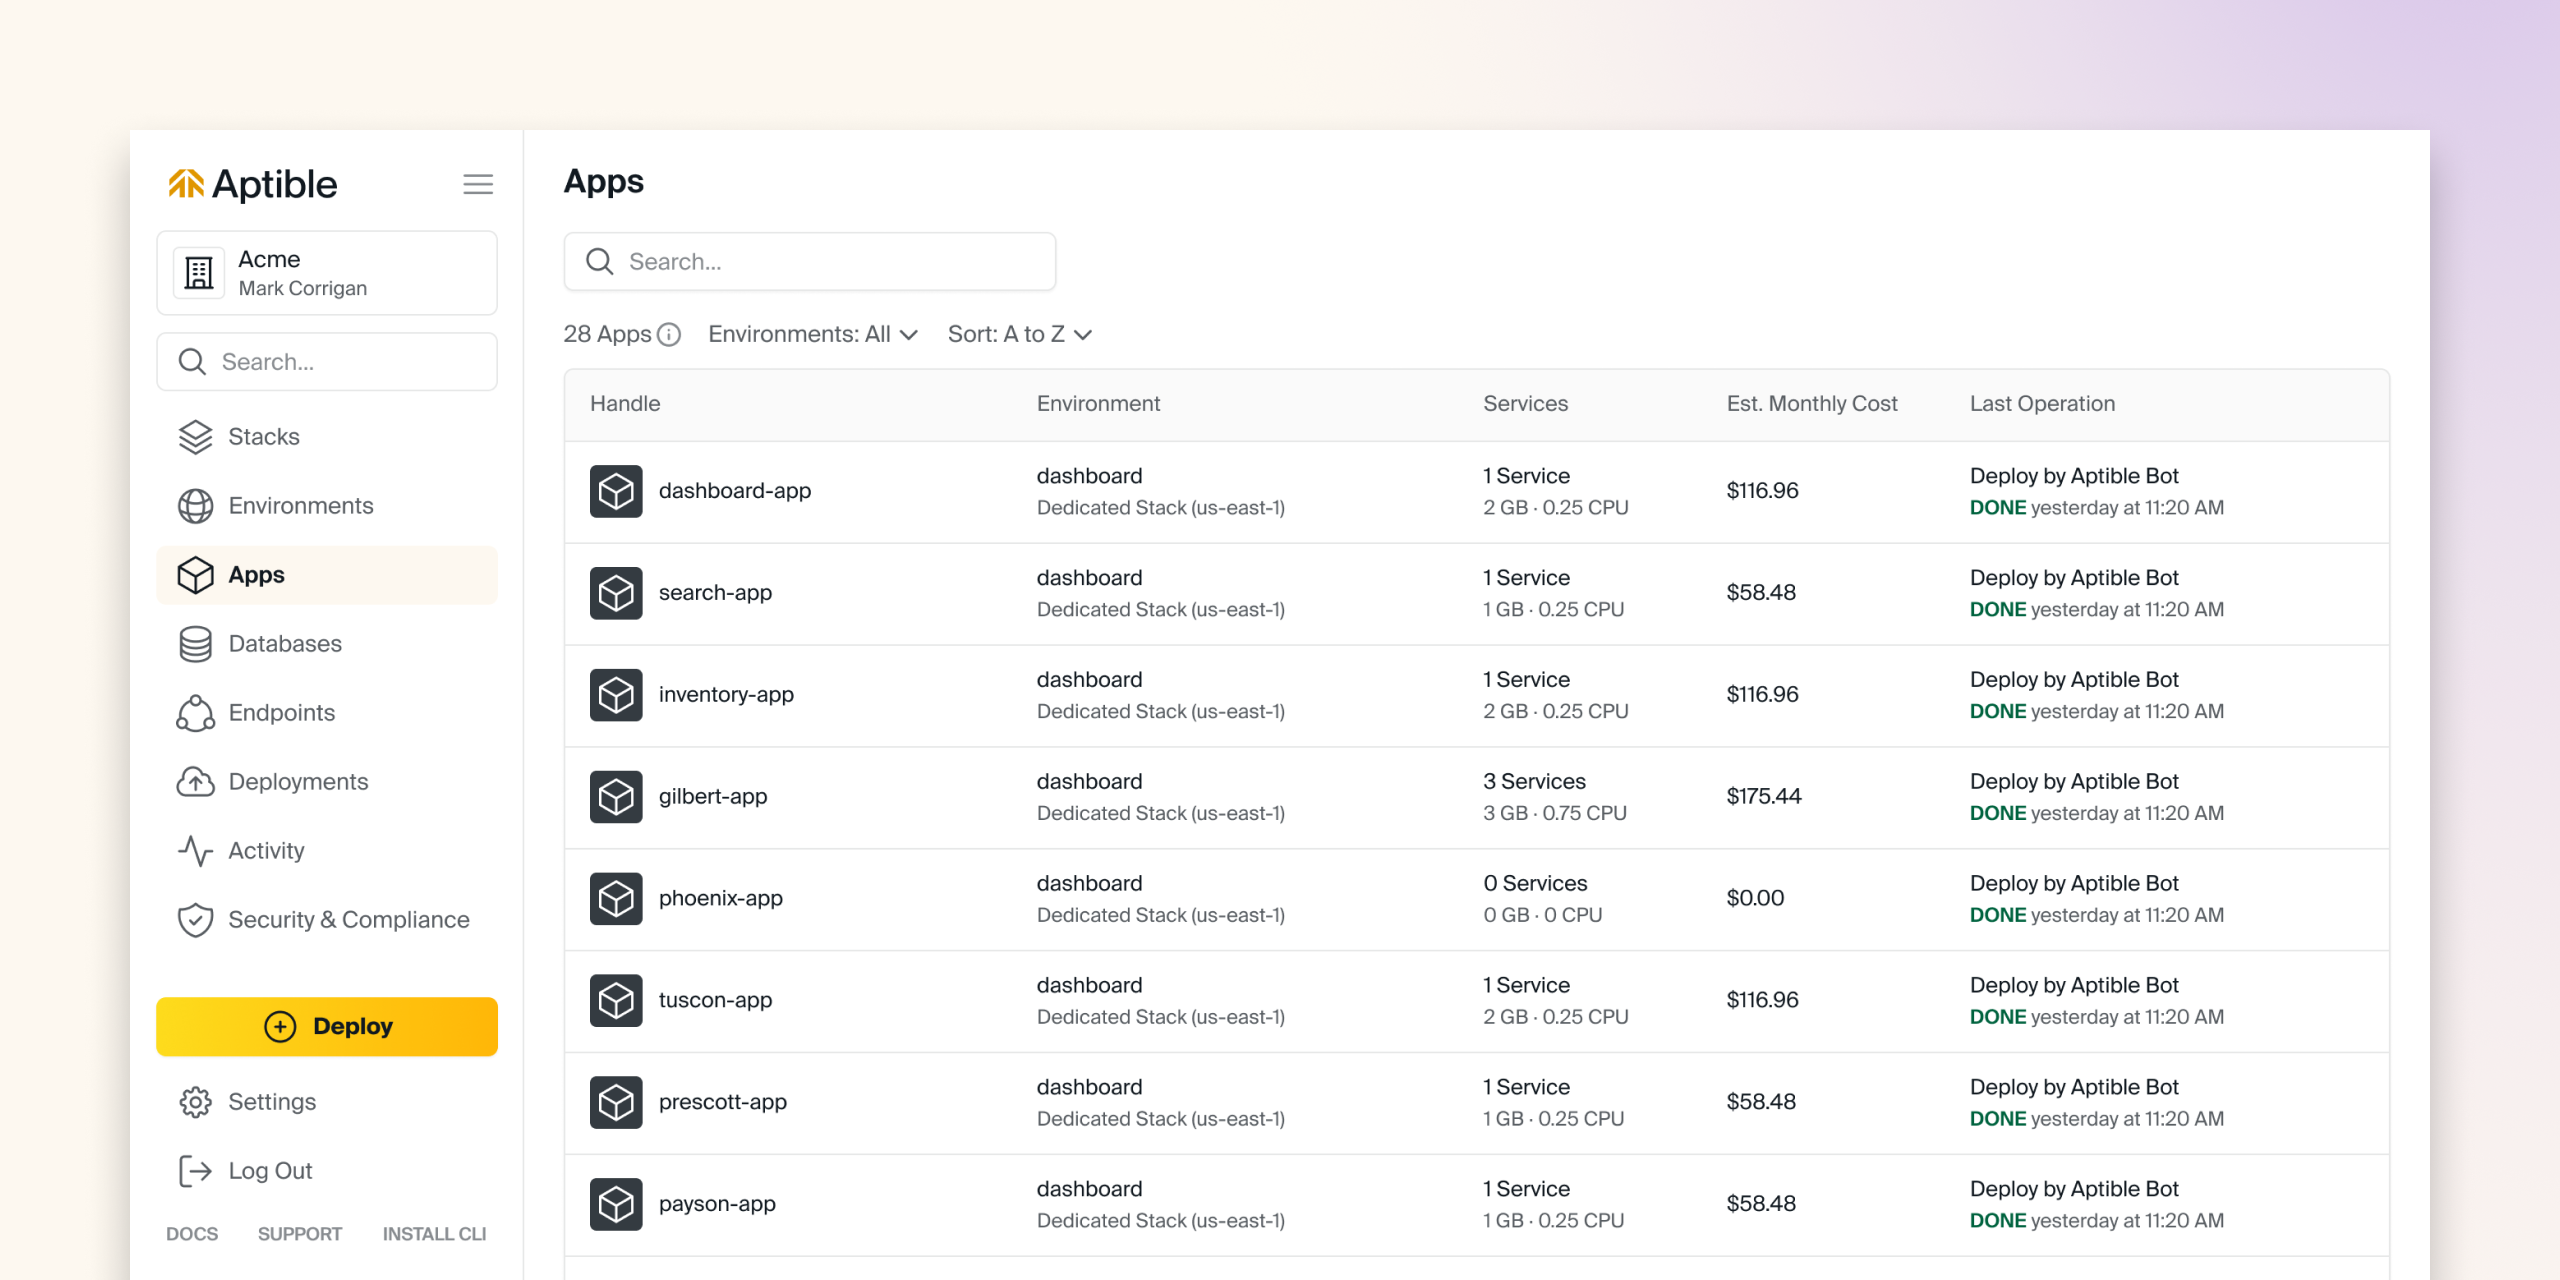Click the Deployments cloud upload icon
The width and height of the screenshot is (2560, 1280).
(x=195, y=782)
